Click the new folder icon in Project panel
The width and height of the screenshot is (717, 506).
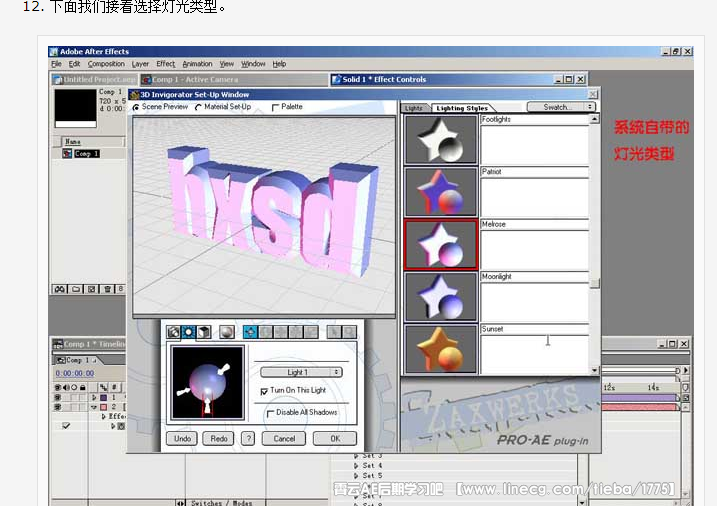click(x=76, y=289)
